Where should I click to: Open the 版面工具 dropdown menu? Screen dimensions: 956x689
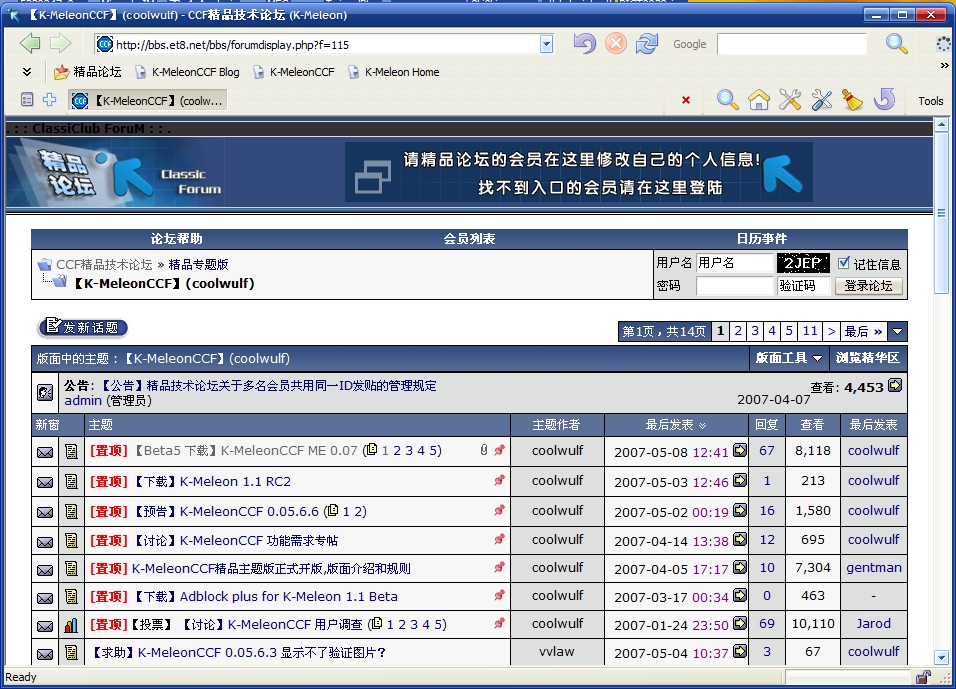click(788, 358)
